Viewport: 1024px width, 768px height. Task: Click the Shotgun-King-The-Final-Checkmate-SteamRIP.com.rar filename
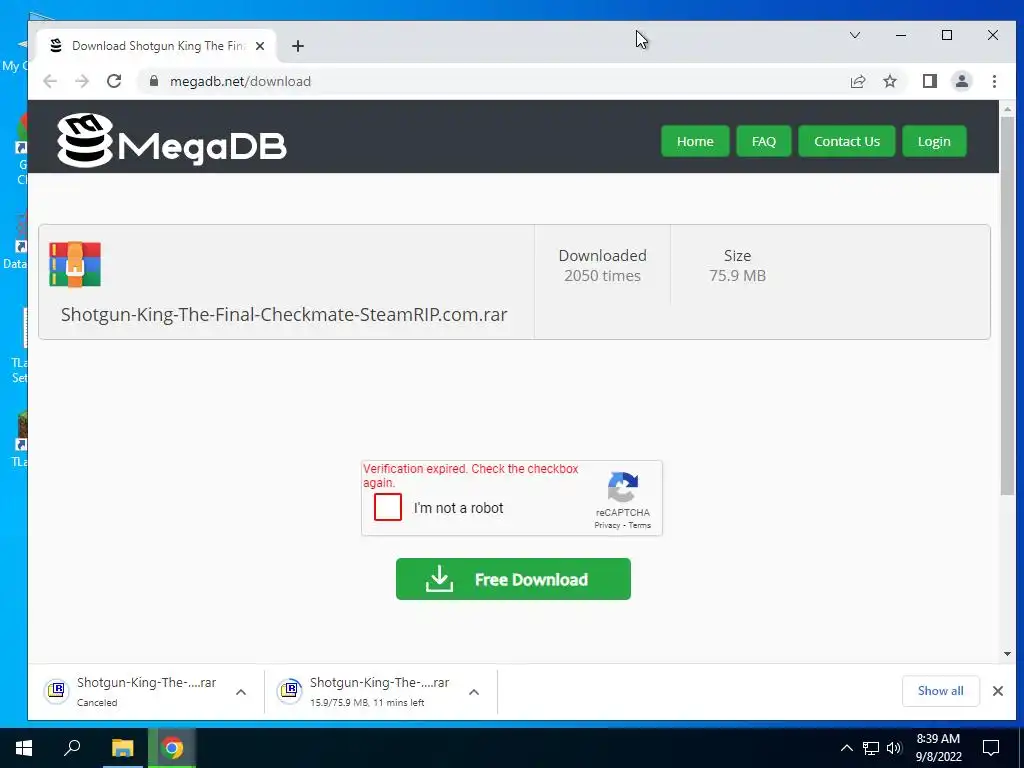284,314
